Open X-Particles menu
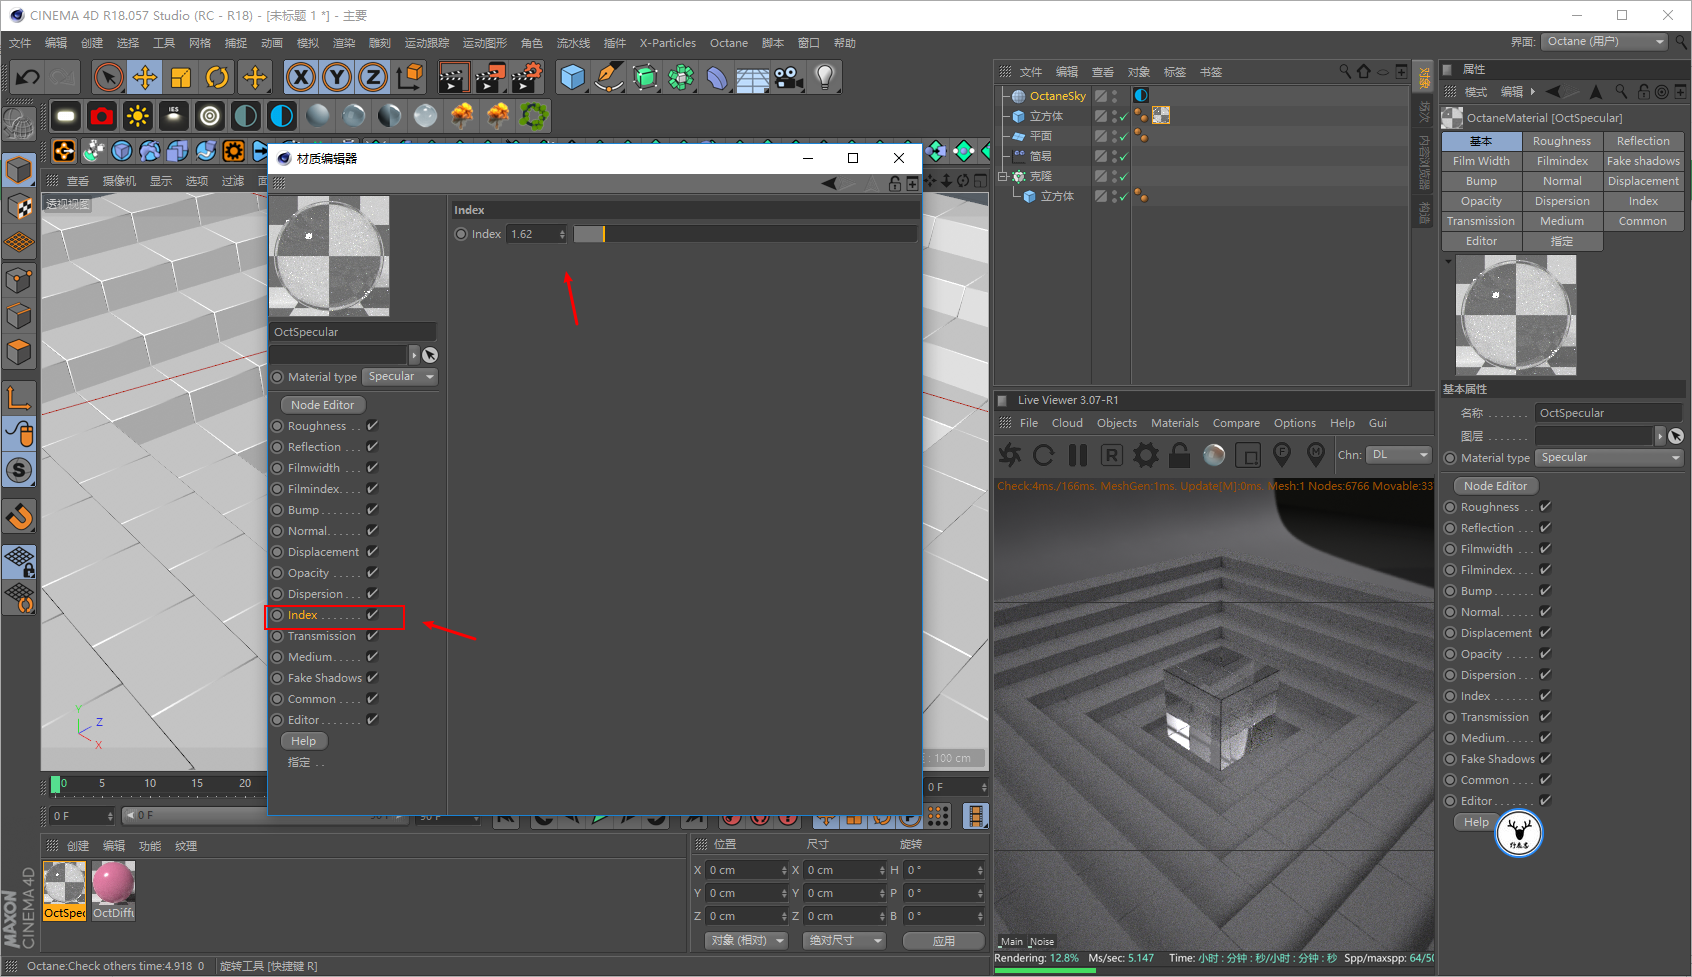Screen dimensions: 1692x977 point(668,43)
